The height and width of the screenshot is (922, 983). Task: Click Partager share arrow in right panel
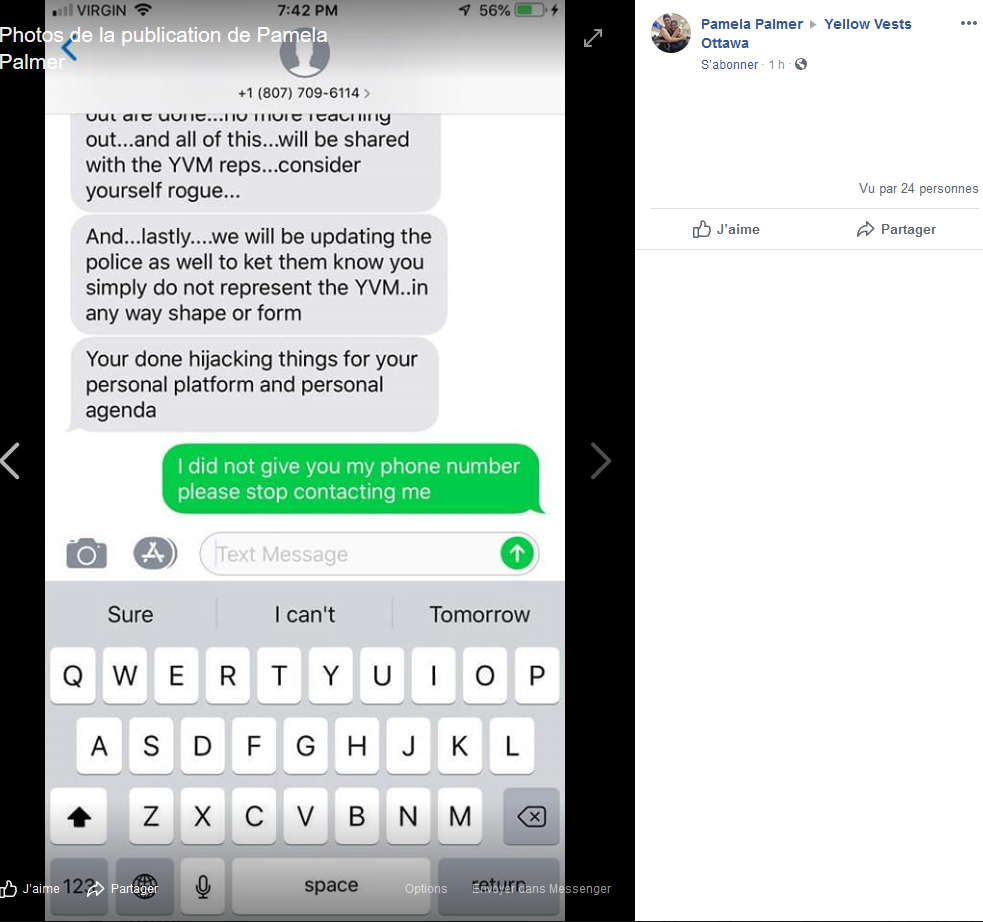896,229
